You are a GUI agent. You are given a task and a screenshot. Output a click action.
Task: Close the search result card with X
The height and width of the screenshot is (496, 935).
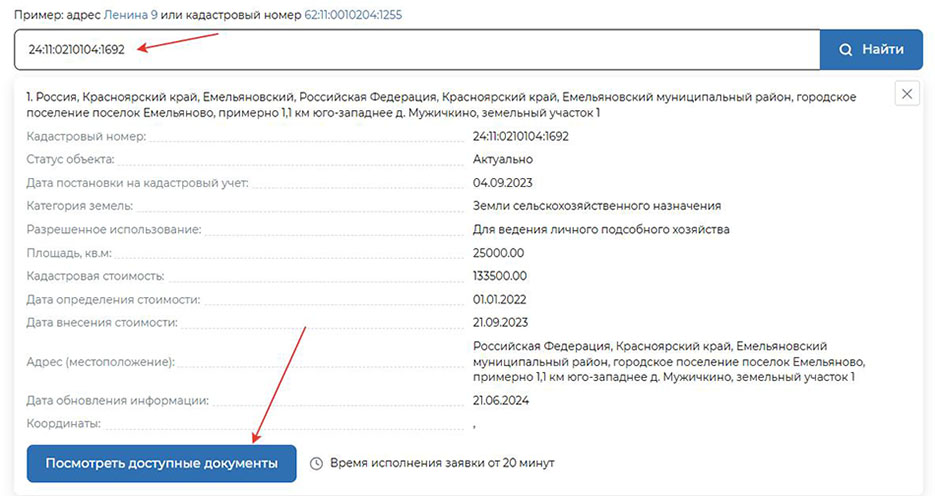click(907, 94)
